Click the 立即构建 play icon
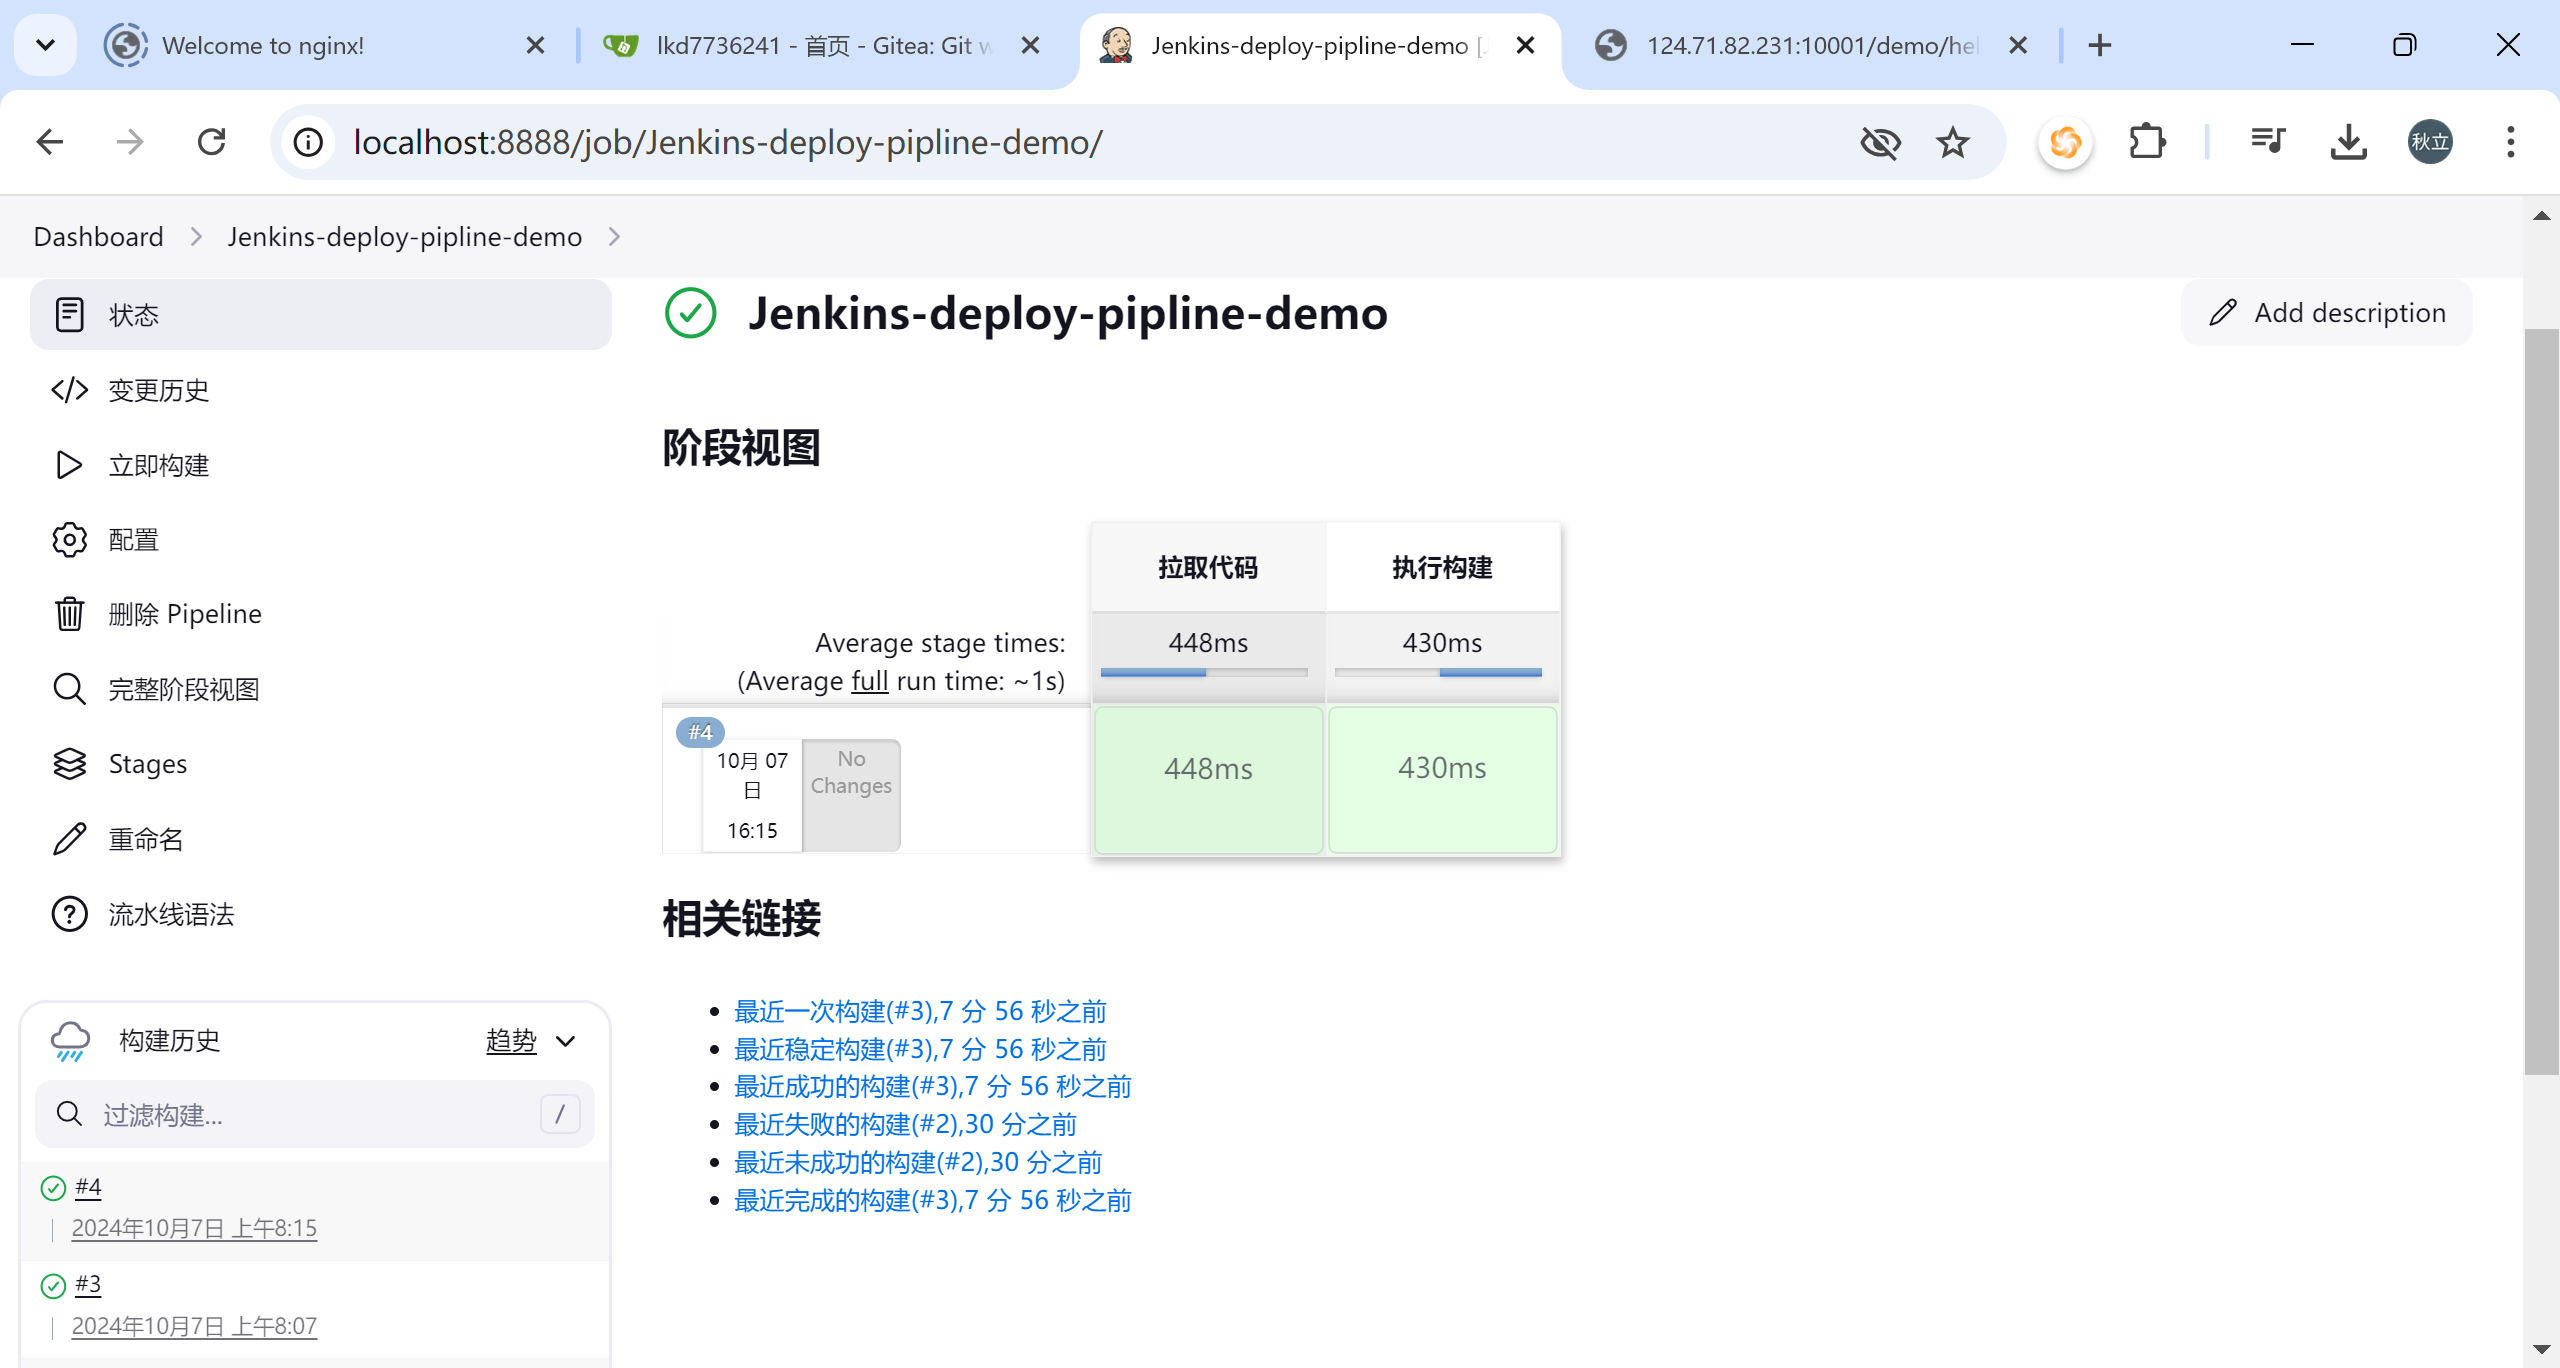 point(68,465)
